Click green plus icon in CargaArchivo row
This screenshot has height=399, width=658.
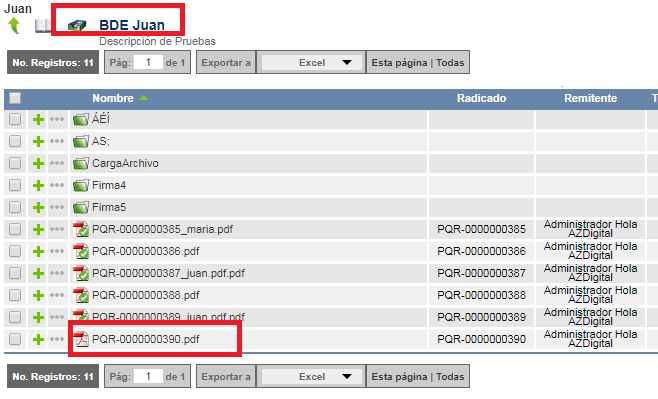(38, 163)
